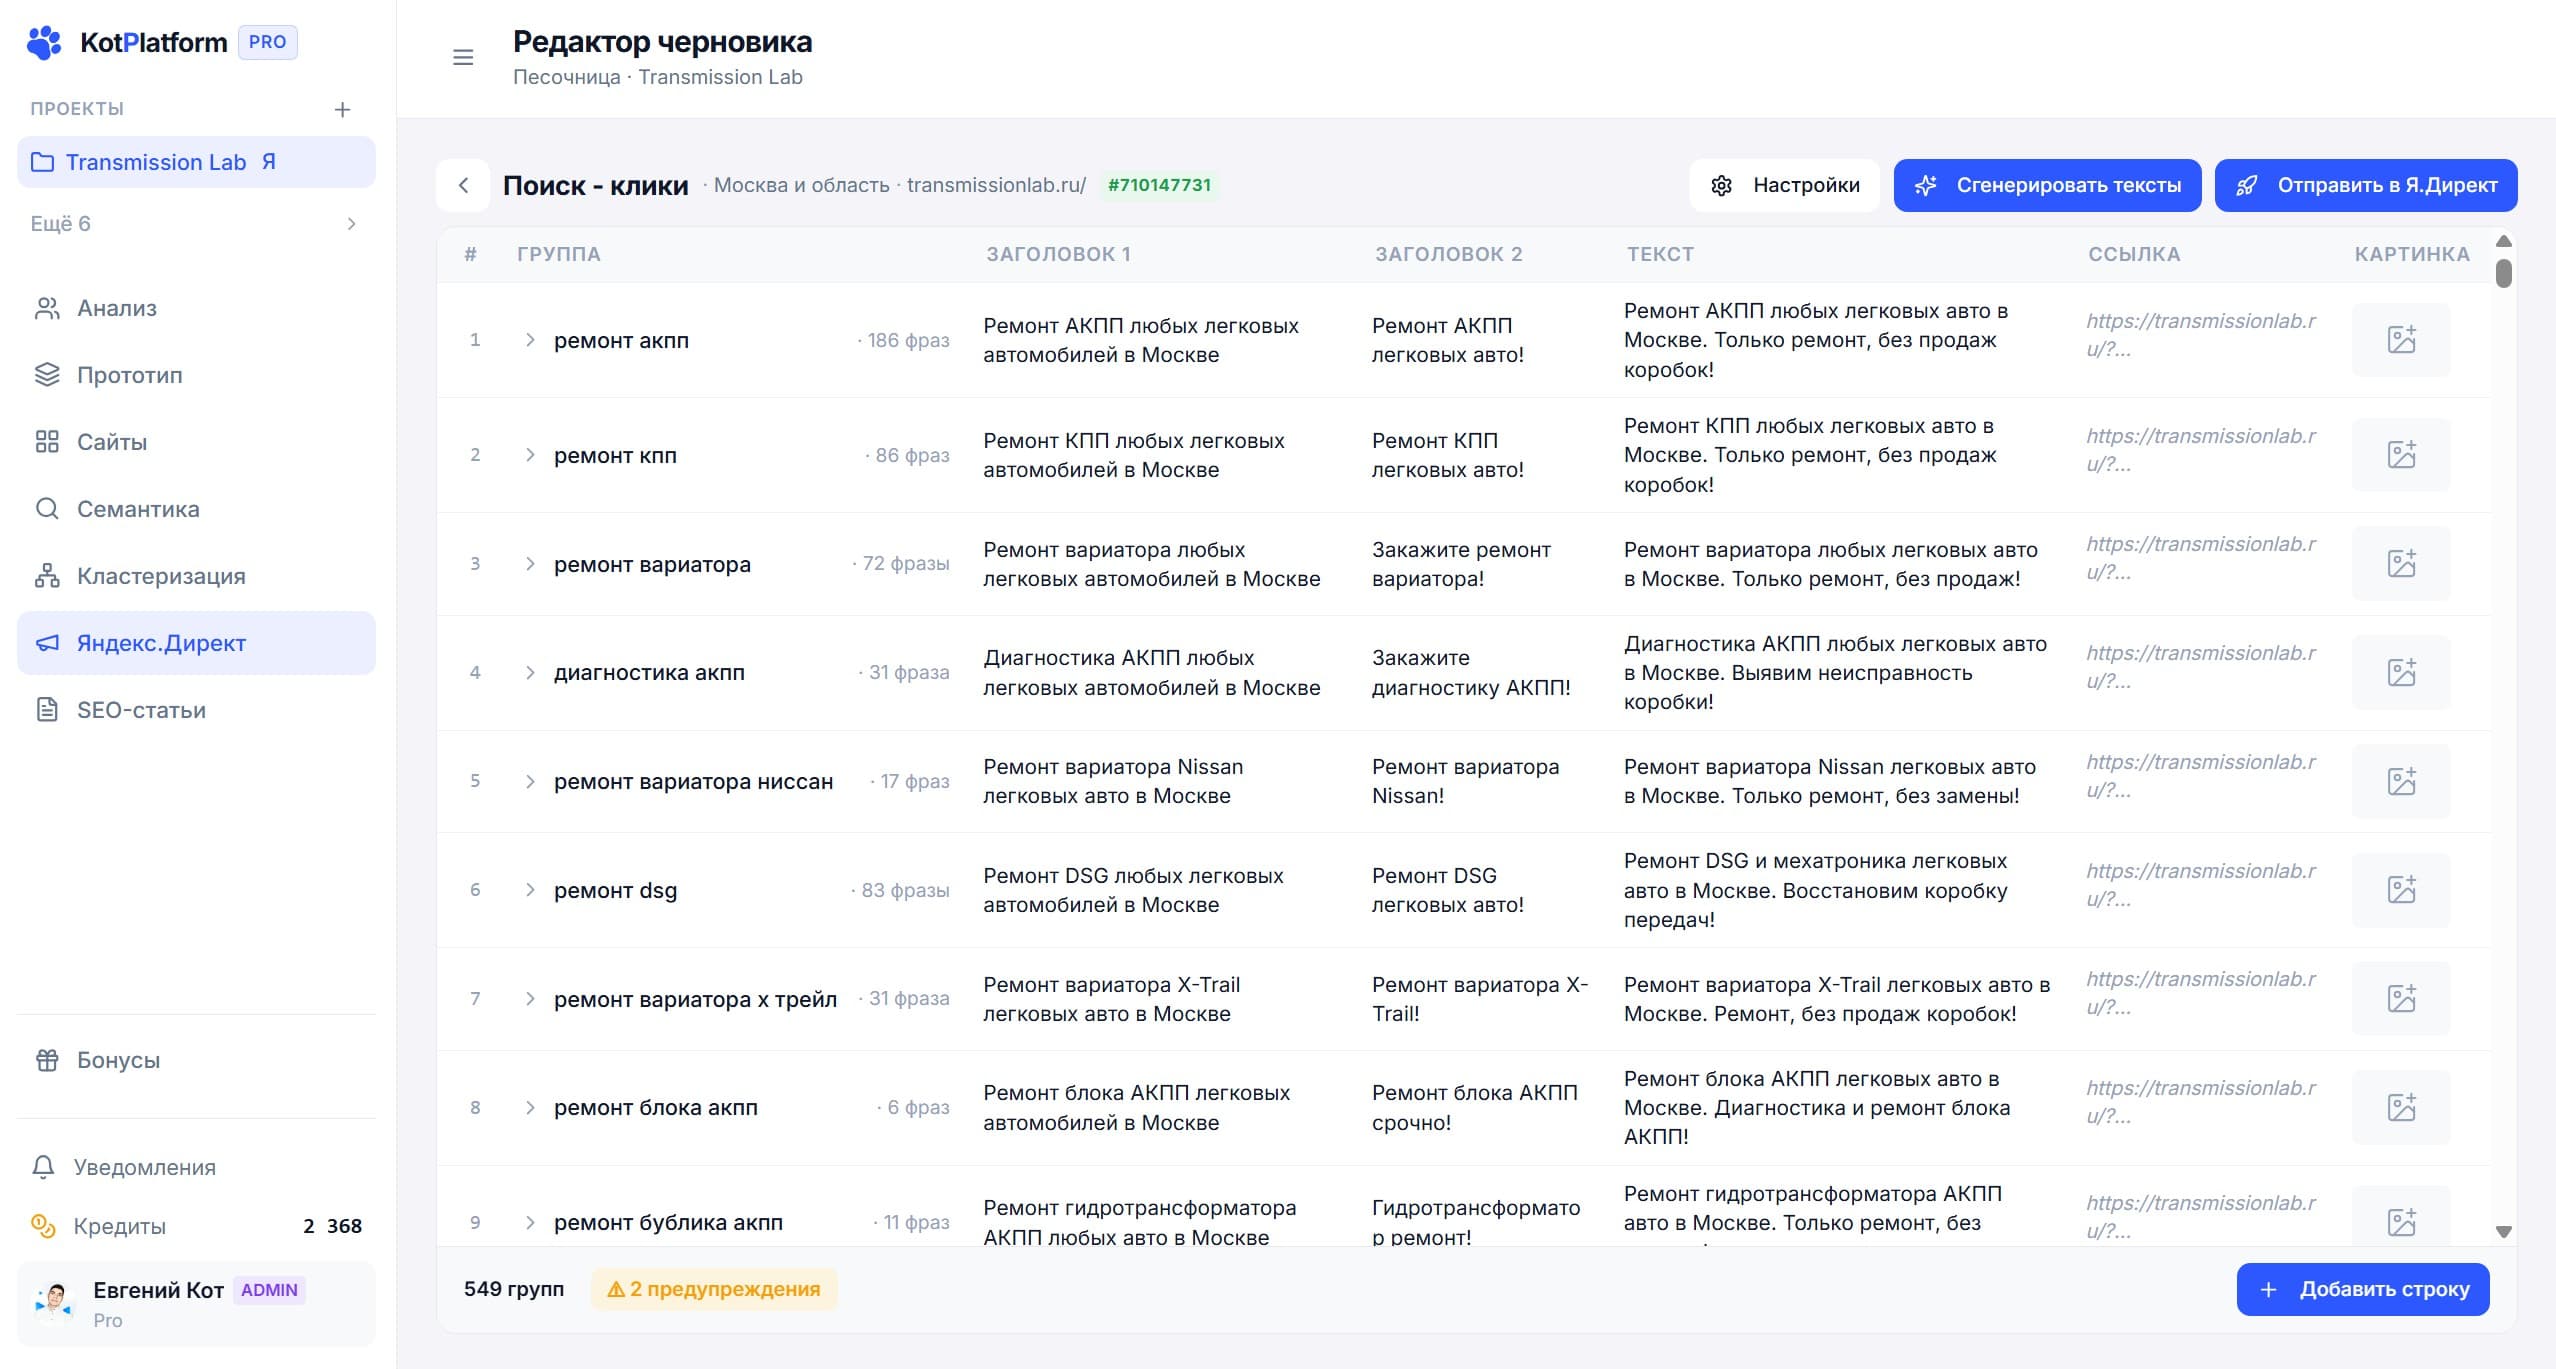Click the Бонусы gift icon

(47, 1060)
